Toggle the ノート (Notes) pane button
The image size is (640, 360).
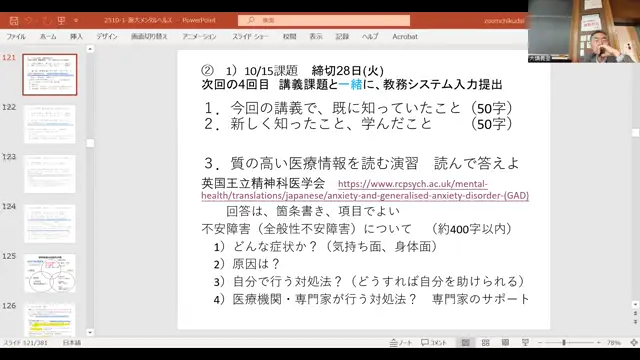401,343
